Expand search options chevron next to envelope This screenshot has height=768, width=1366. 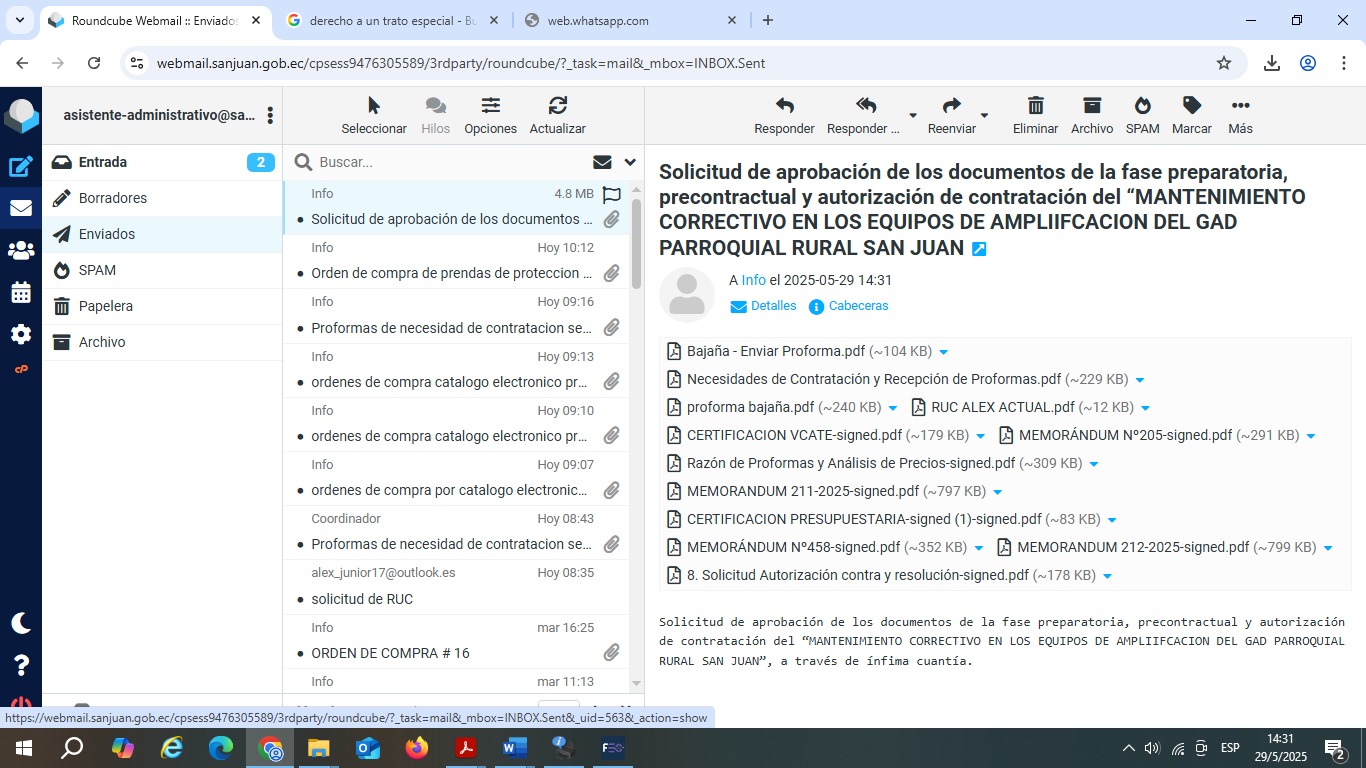click(x=630, y=162)
